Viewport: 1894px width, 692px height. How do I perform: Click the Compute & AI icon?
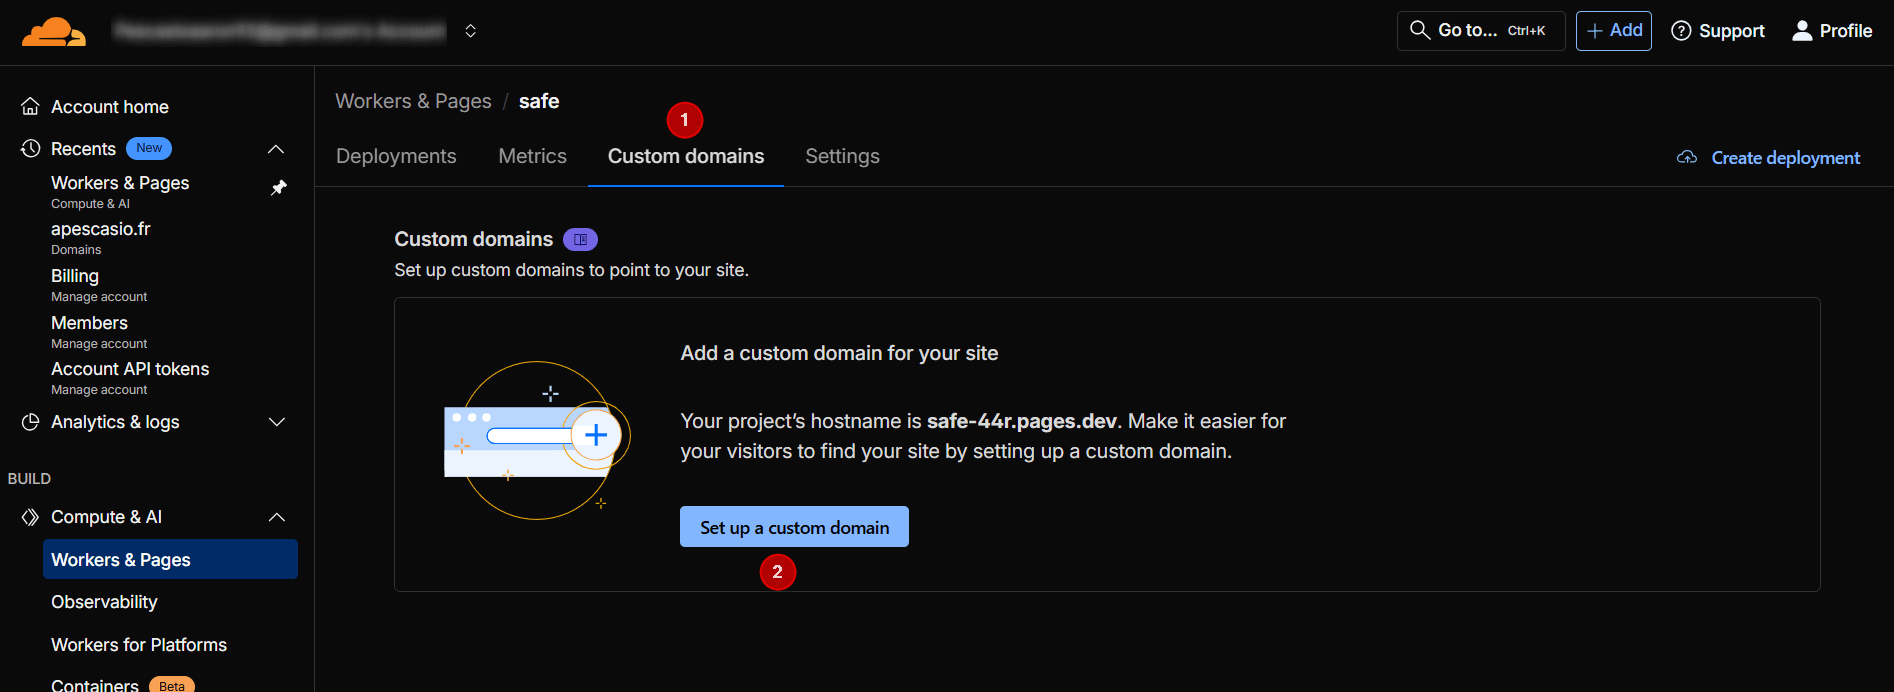pos(31,517)
